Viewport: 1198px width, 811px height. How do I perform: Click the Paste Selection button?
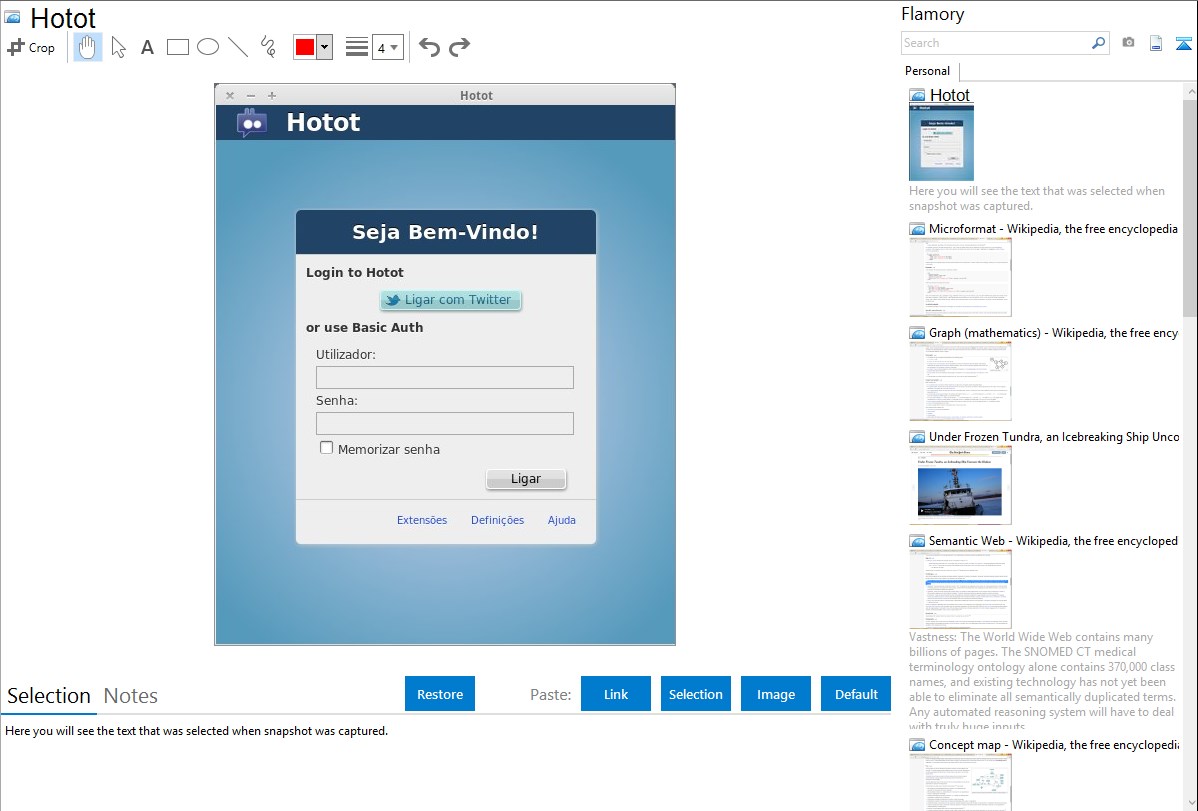click(x=695, y=694)
